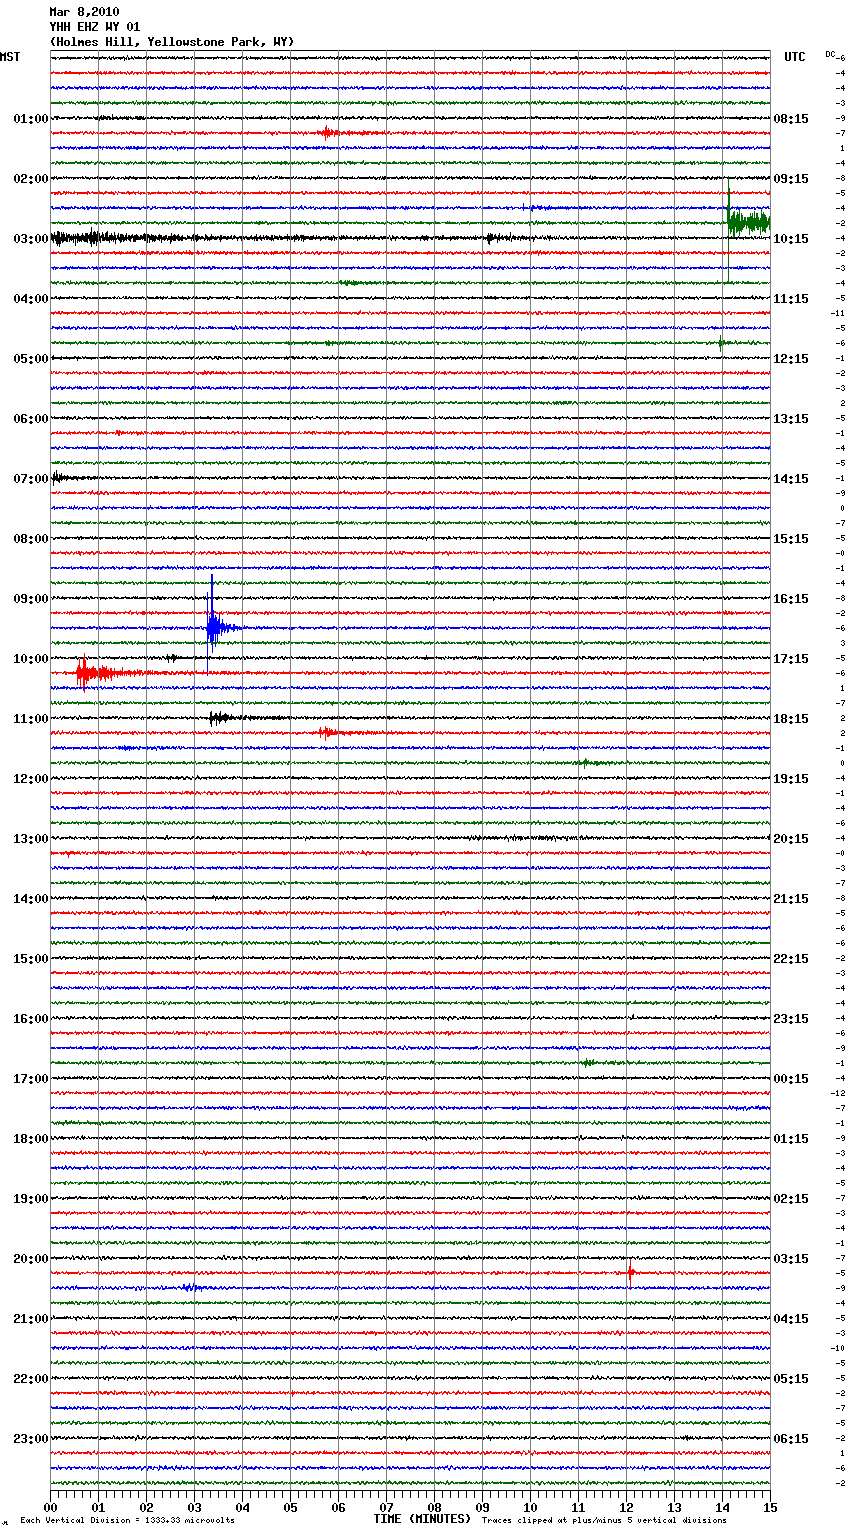The image size is (850, 1534).
Task: Click the '03' minute tick on bottom axis
Action: 194,1507
